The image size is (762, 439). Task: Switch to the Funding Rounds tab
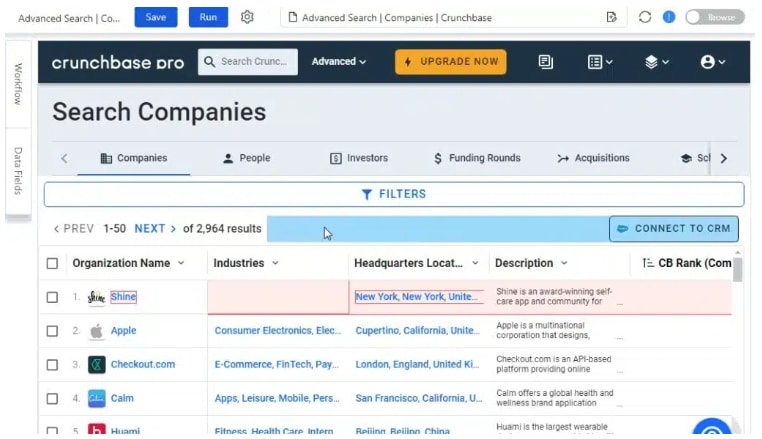[477, 158]
